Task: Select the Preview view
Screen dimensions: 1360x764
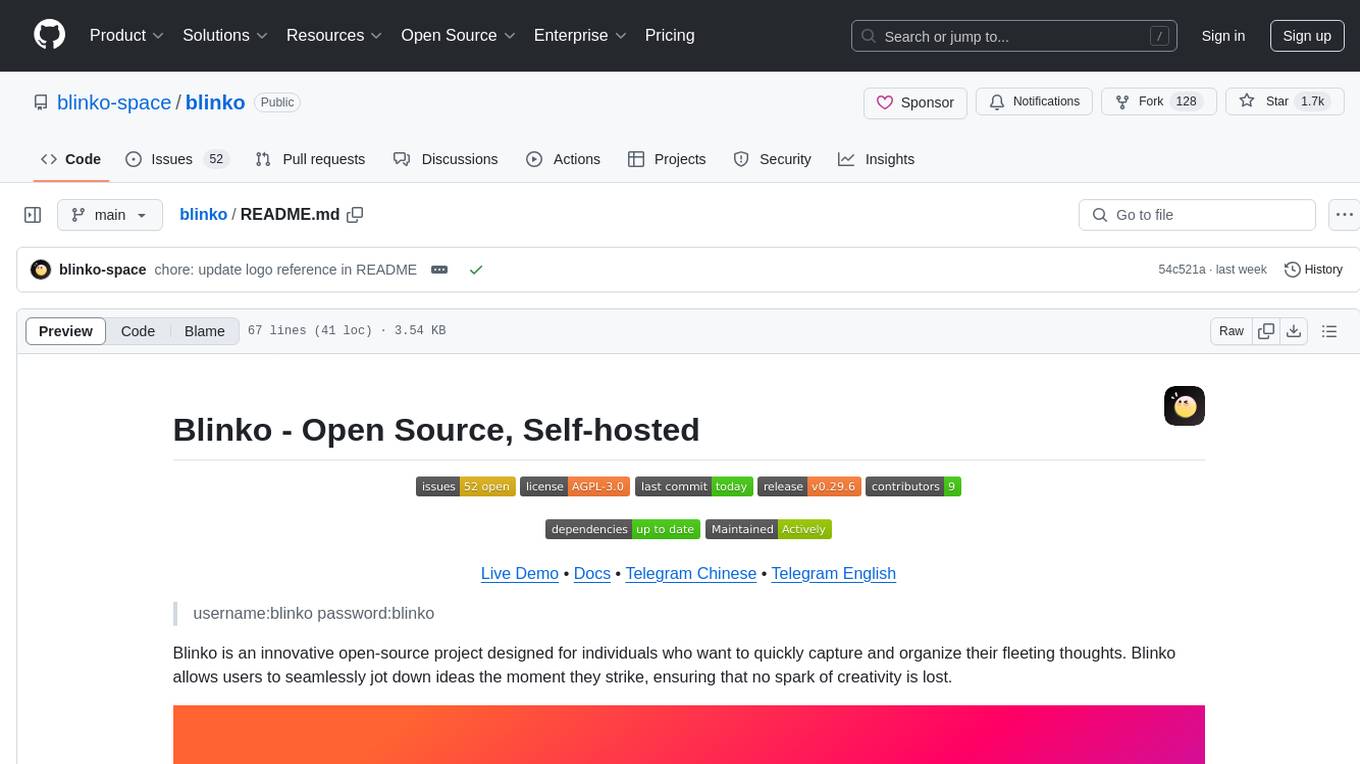Action: tap(66, 331)
